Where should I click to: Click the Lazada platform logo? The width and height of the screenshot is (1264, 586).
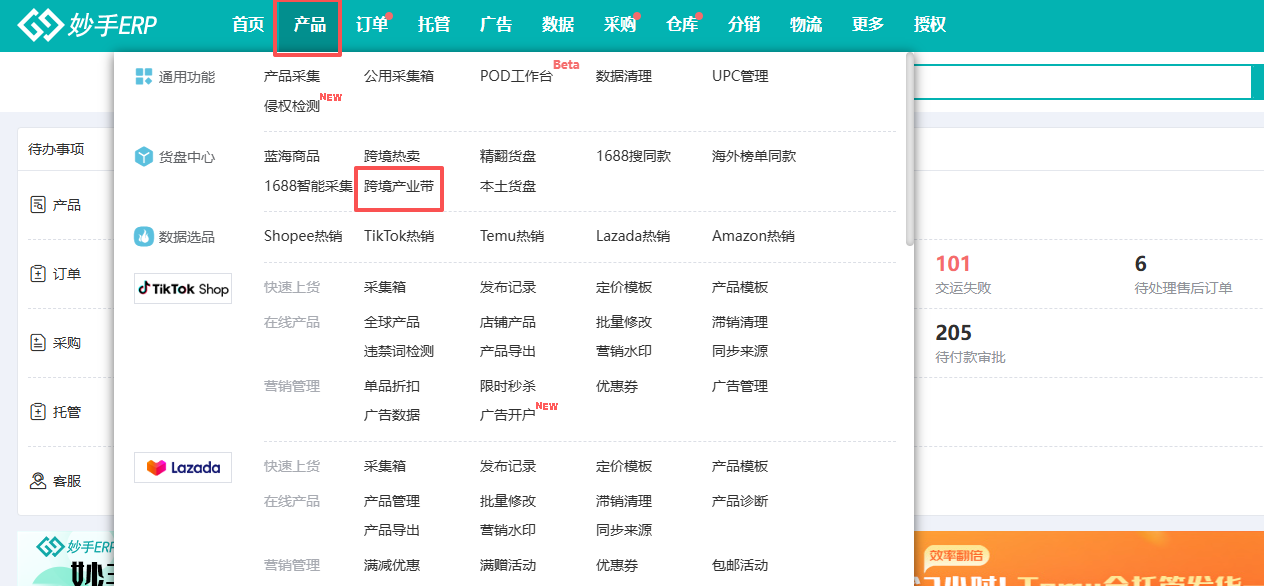(x=183, y=467)
